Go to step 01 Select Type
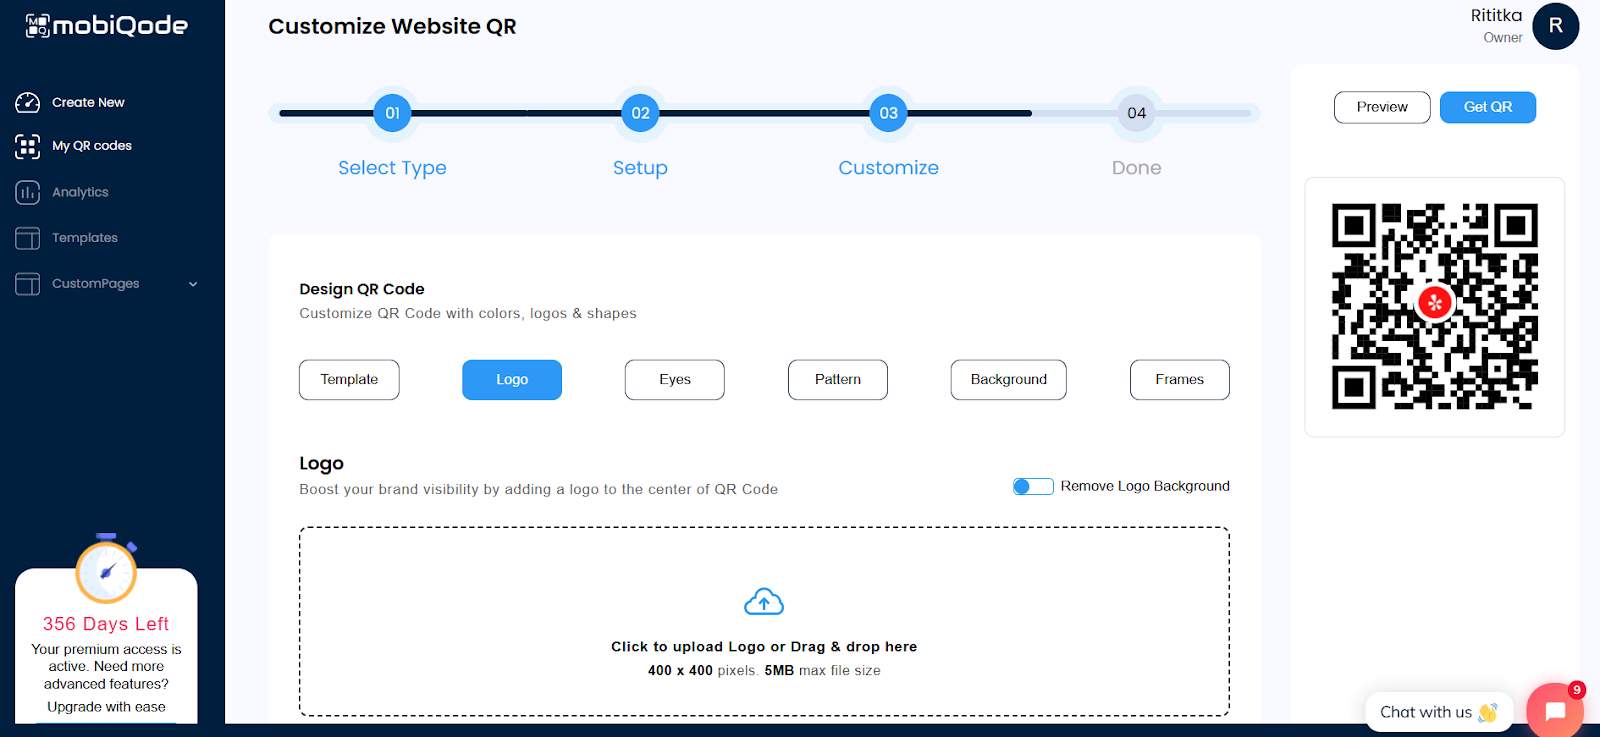 (x=392, y=113)
